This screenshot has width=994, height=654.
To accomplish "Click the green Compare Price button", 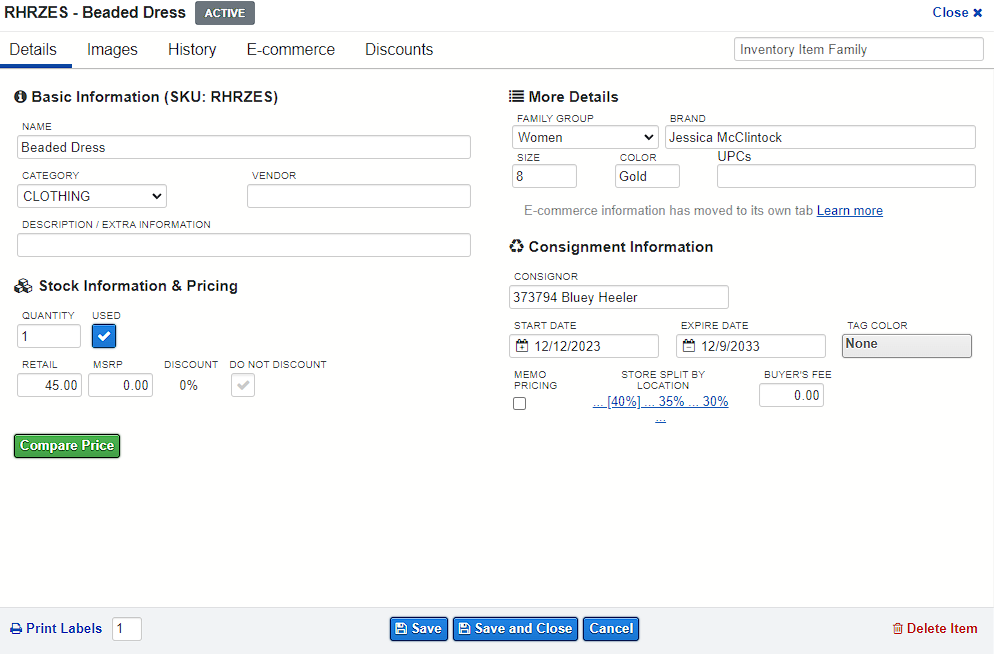I will point(67,446).
